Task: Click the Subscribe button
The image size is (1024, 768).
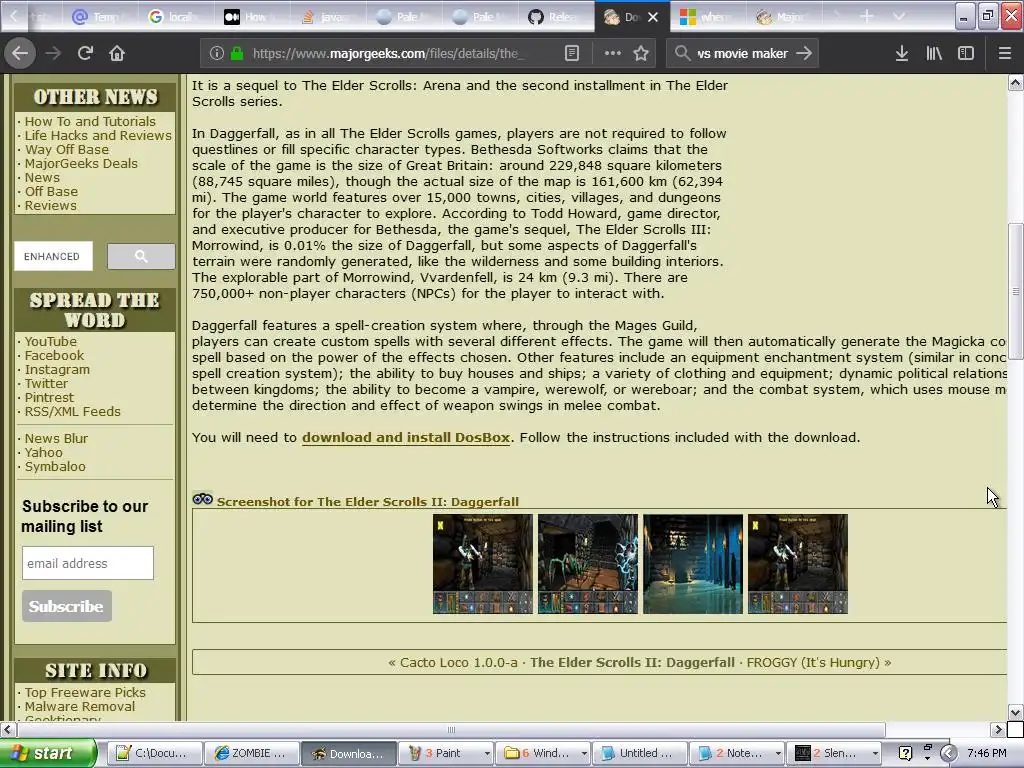Action: point(66,606)
